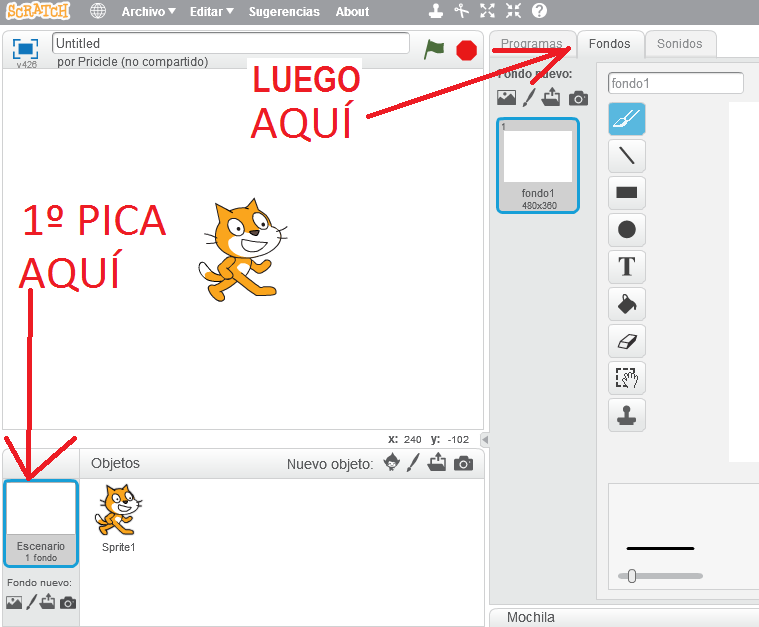Paint a new sprite

click(413, 463)
